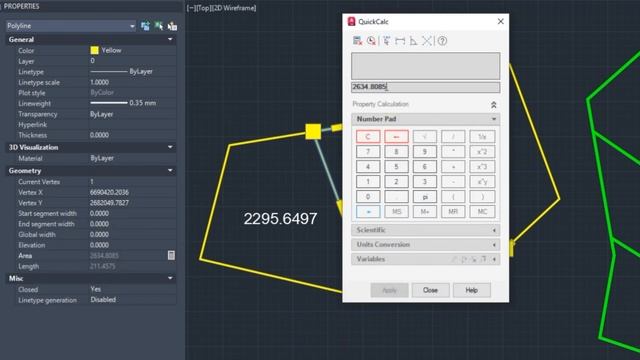Click Clear calculator icon in QuickCalc toolbar
Screen dimensions: 640x360
[x=357, y=41]
